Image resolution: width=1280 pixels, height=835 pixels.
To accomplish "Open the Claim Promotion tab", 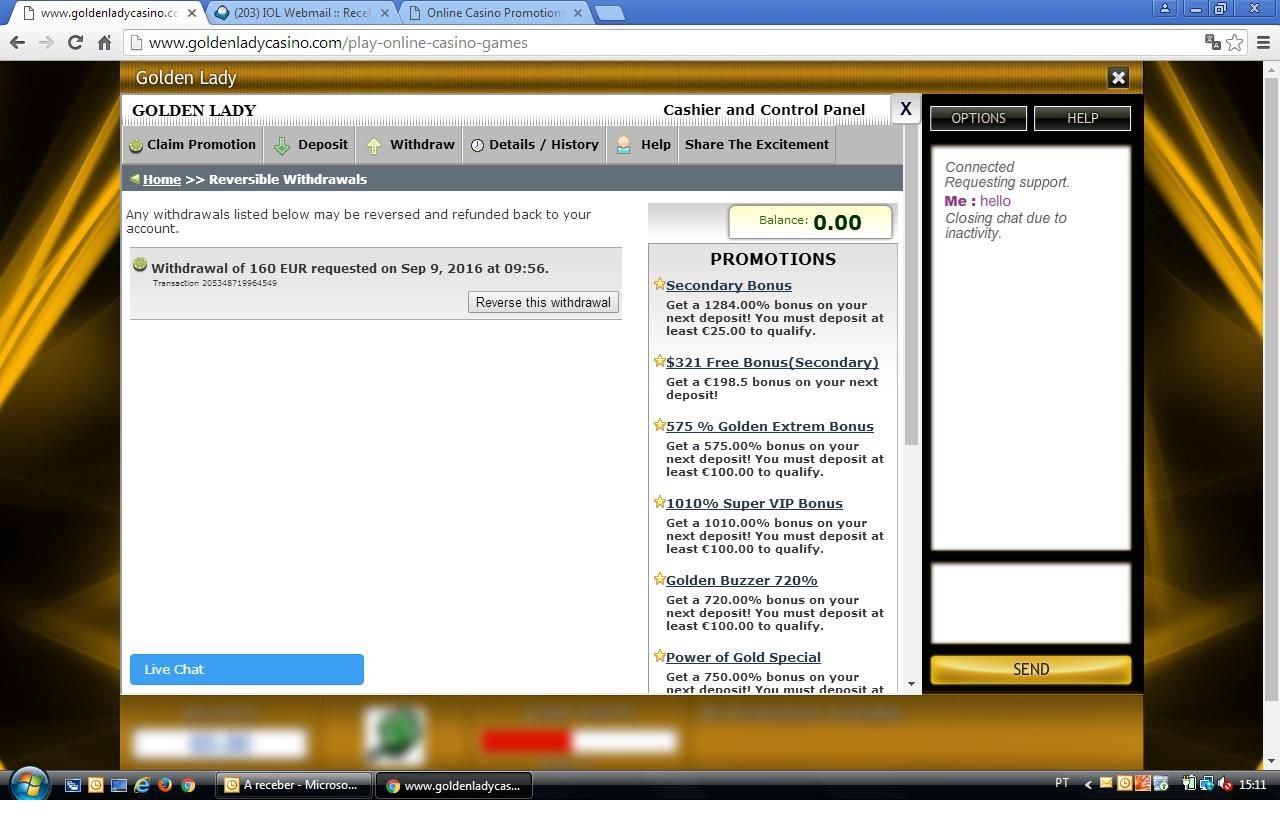I will click(192, 145).
